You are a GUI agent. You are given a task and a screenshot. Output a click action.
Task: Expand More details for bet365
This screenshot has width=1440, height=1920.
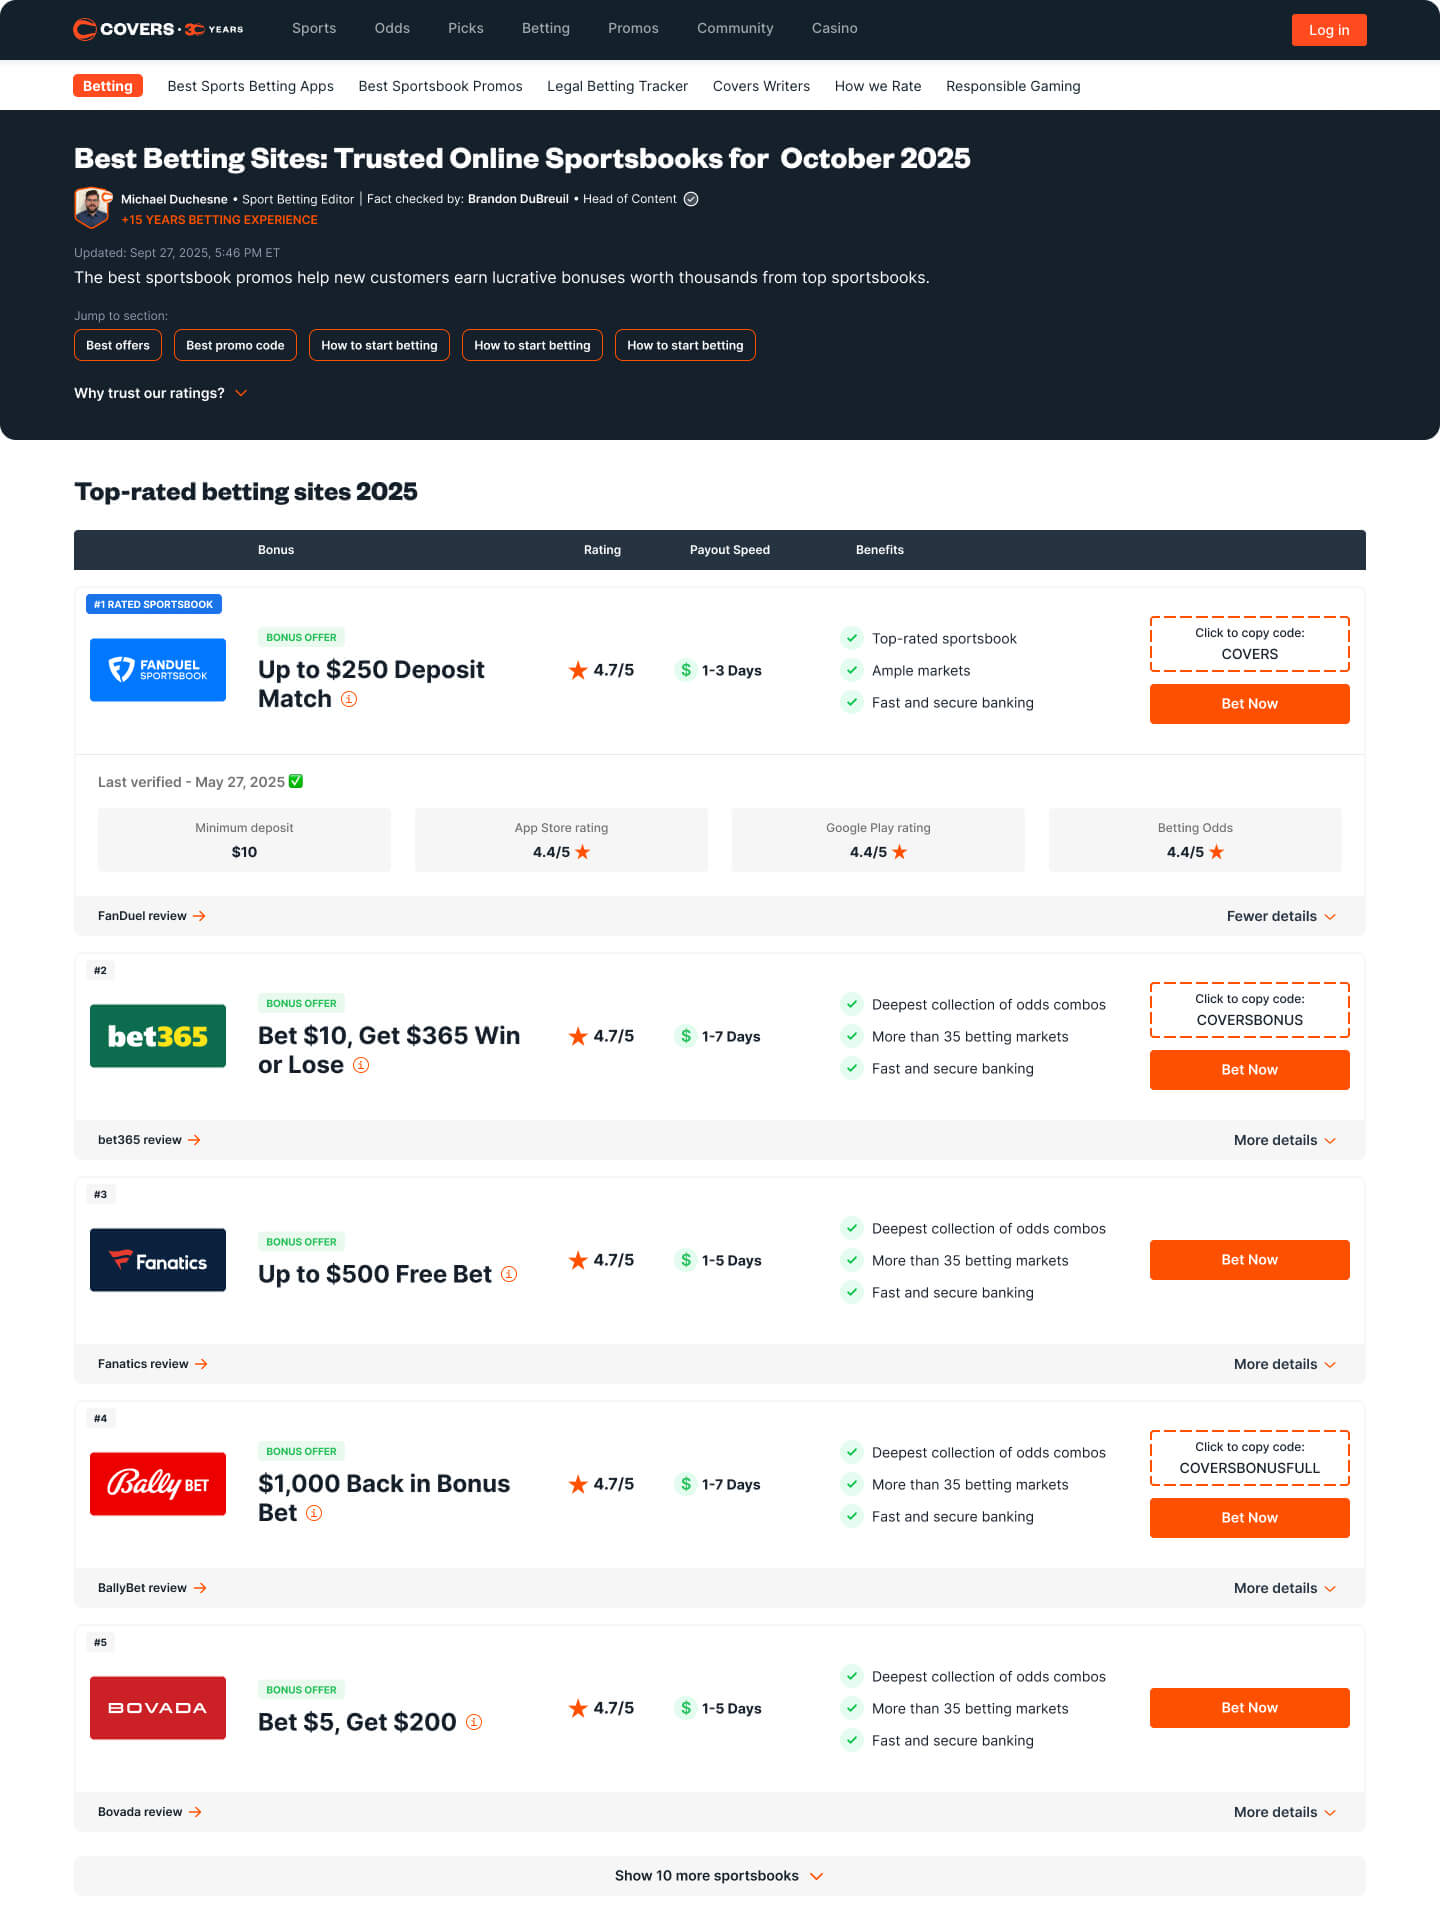tap(1285, 1140)
